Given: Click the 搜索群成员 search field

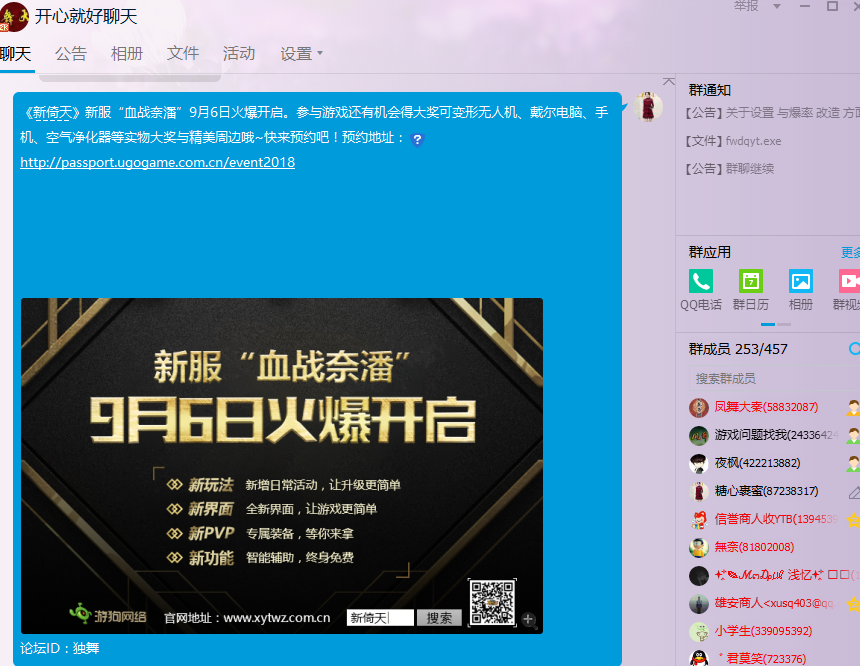Looking at the screenshot, I should [x=774, y=379].
